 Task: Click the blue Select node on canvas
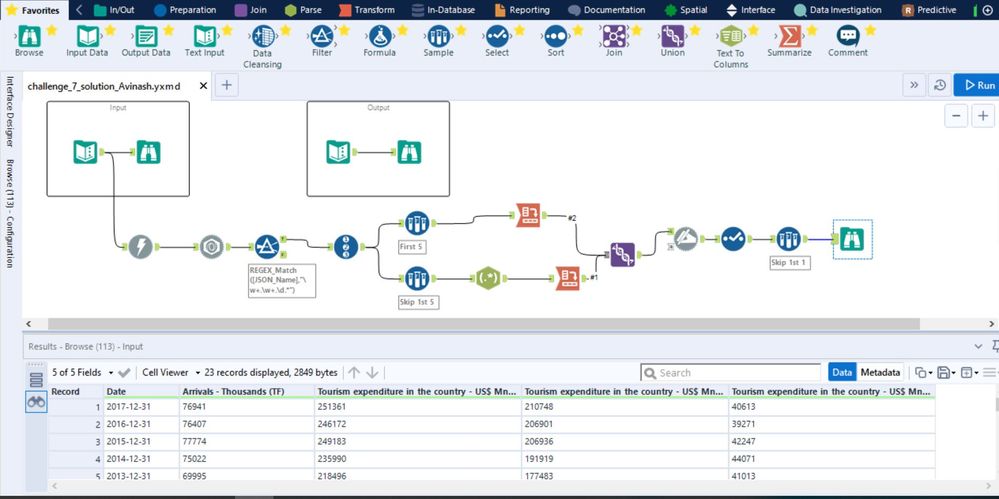pos(733,239)
